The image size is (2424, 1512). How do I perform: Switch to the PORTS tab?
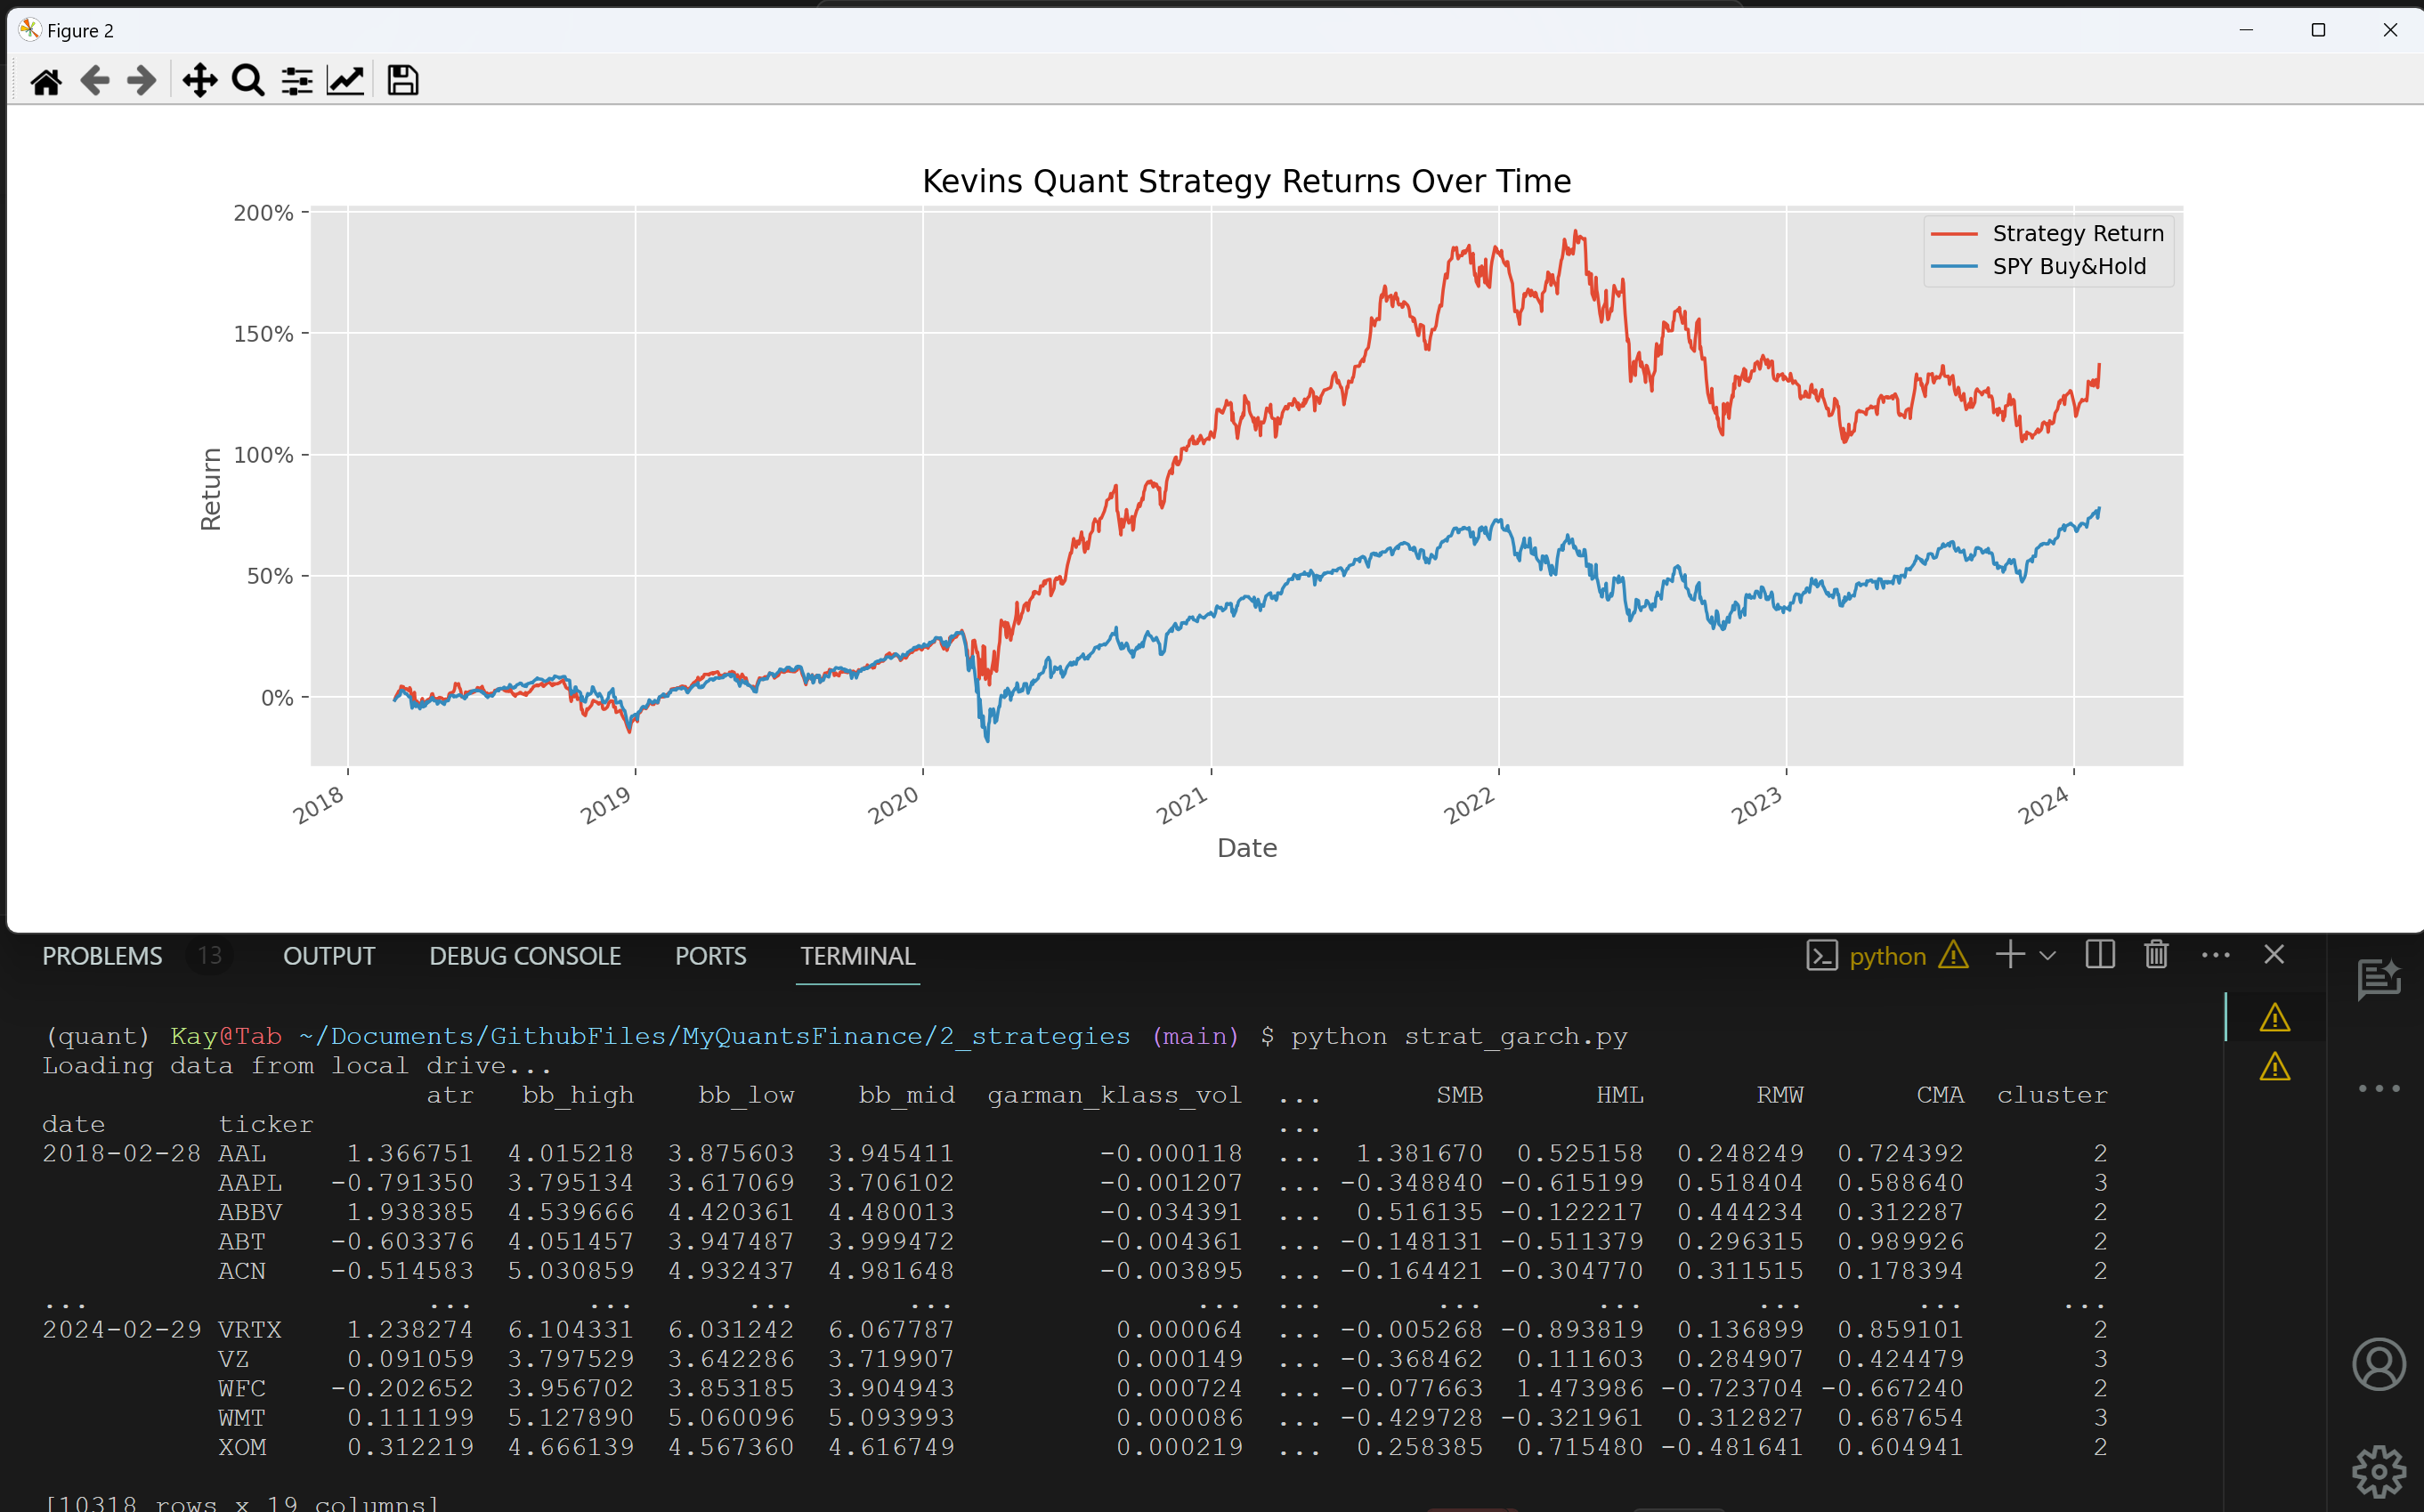(x=710, y=956)
